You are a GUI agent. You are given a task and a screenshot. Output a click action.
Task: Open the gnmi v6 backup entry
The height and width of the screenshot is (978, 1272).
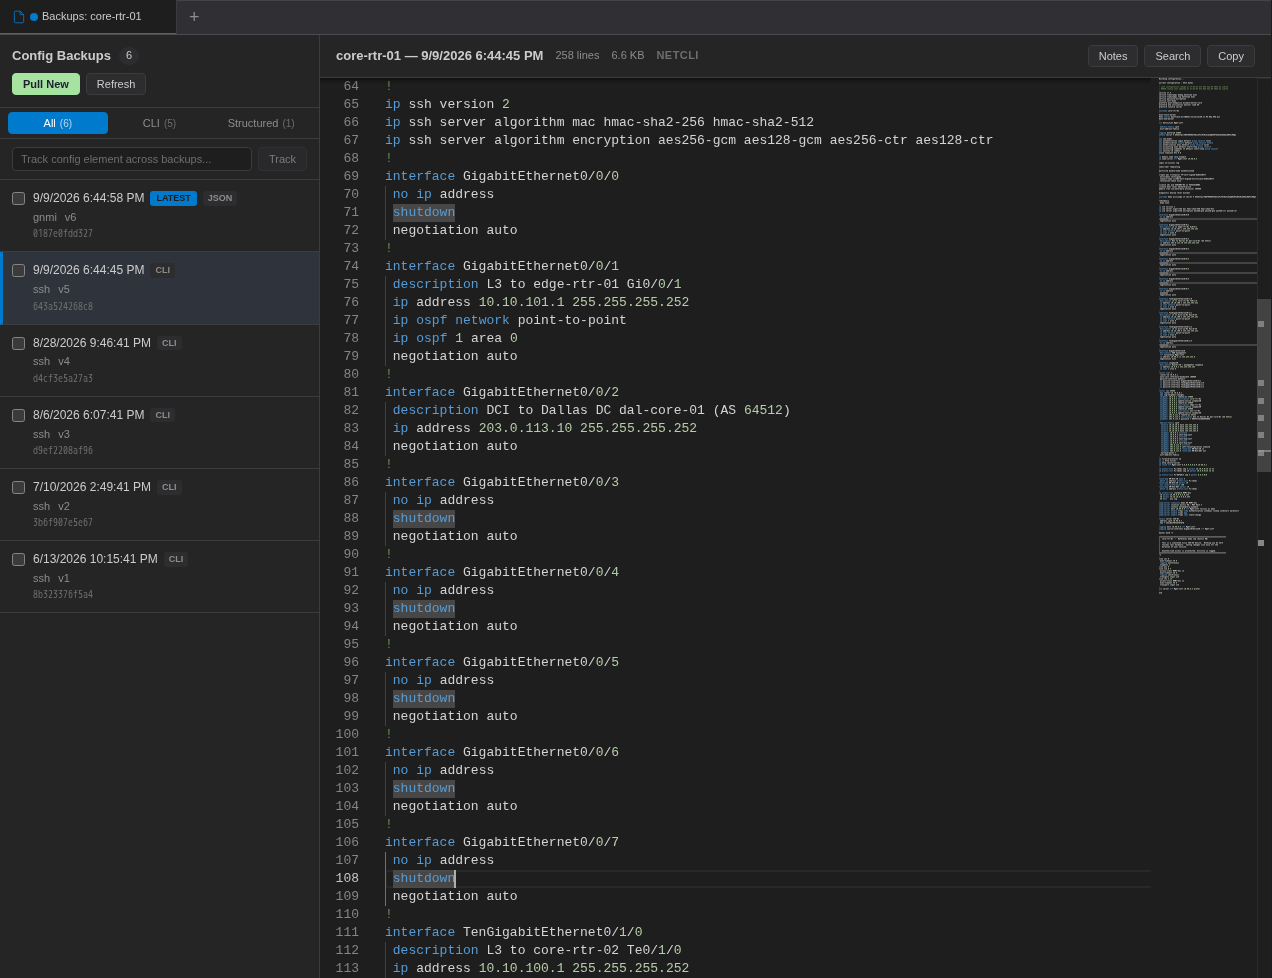pyautogui.click(x=160, y=216)
